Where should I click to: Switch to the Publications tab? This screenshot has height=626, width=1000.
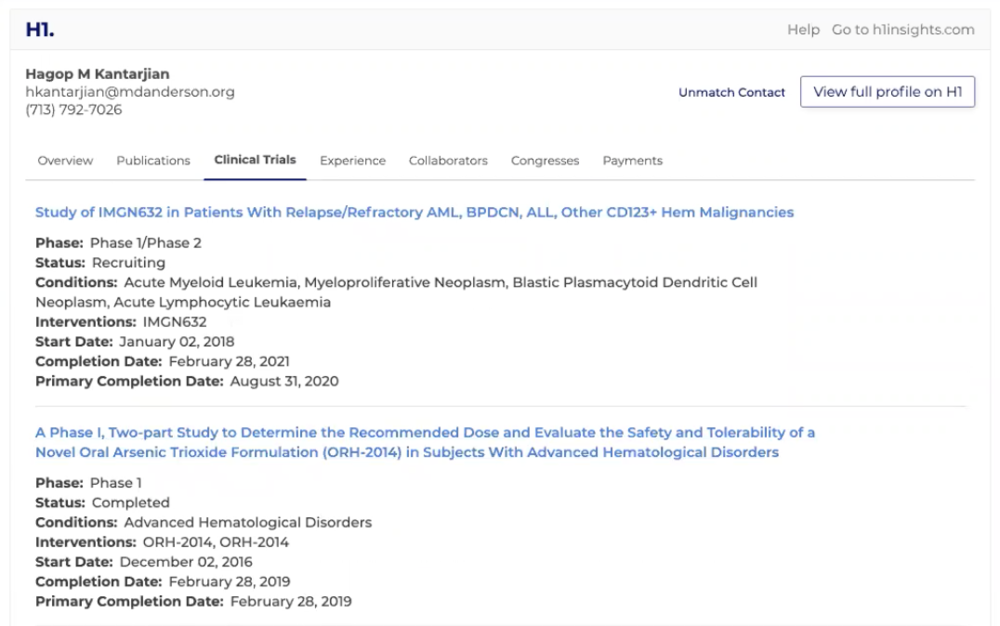153,161
